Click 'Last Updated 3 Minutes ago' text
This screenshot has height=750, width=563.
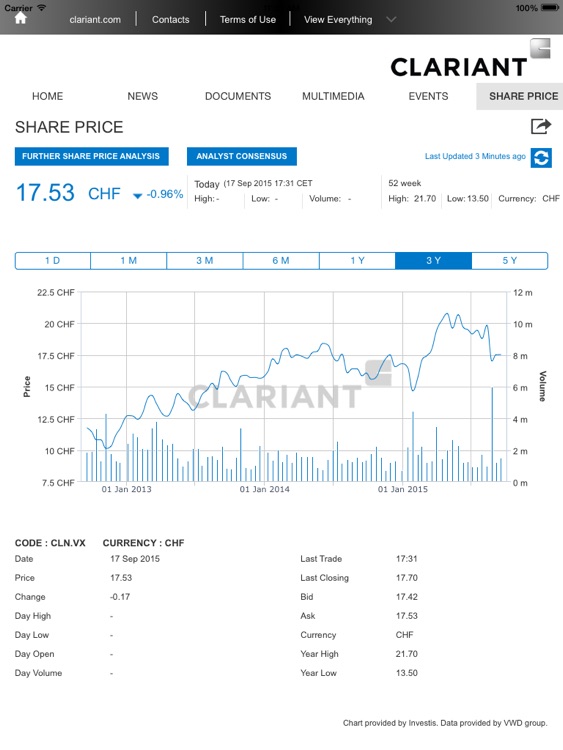(475, 156)
